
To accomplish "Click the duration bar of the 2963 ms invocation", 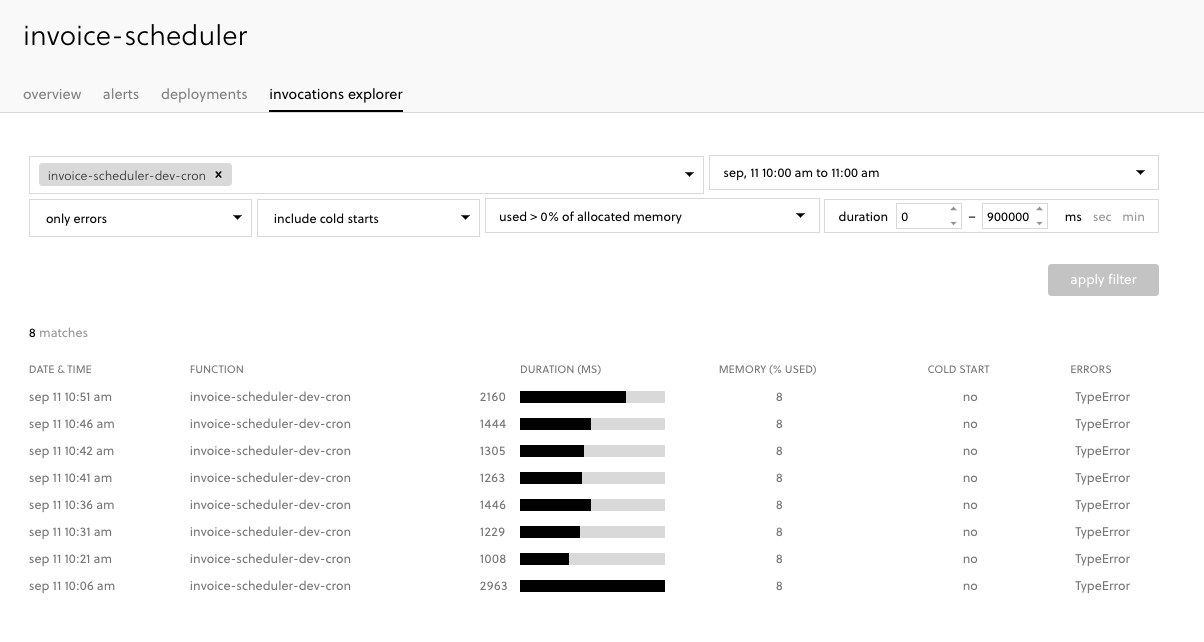I will (x=592, y=586).
